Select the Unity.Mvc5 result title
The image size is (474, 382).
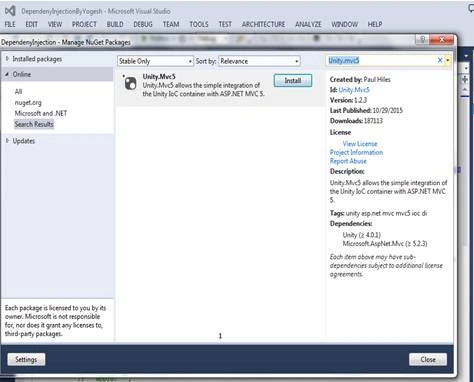pos(159,76)
